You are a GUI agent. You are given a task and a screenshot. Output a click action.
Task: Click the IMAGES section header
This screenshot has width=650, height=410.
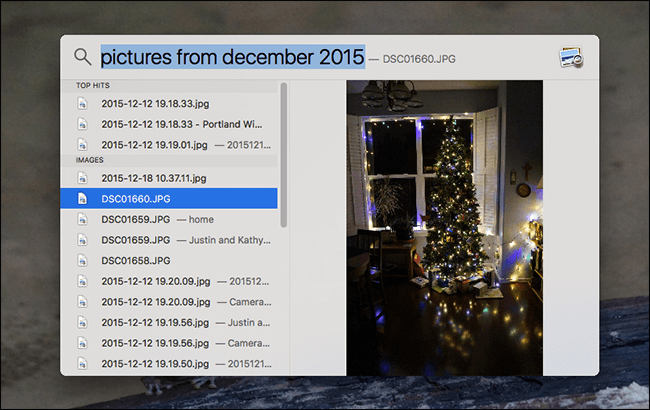point(90,160)
